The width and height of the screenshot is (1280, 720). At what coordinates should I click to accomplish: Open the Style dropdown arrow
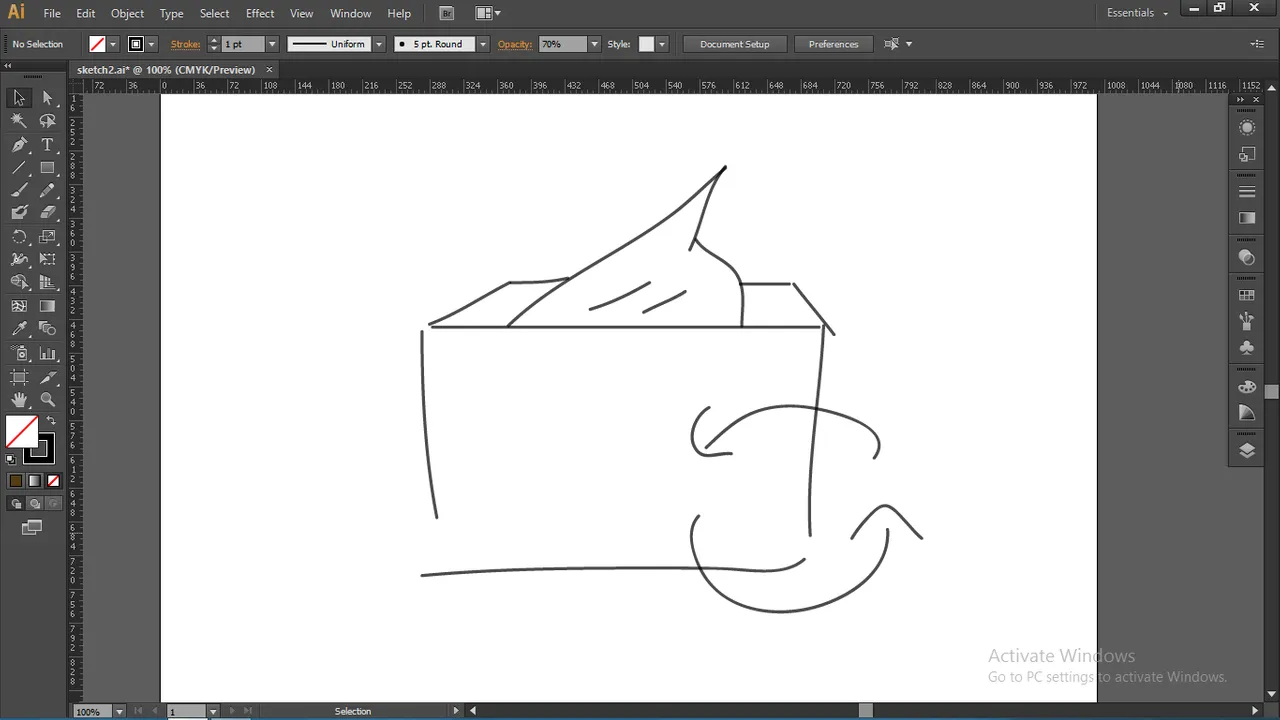pyautogui.click(x=662, y=44)
